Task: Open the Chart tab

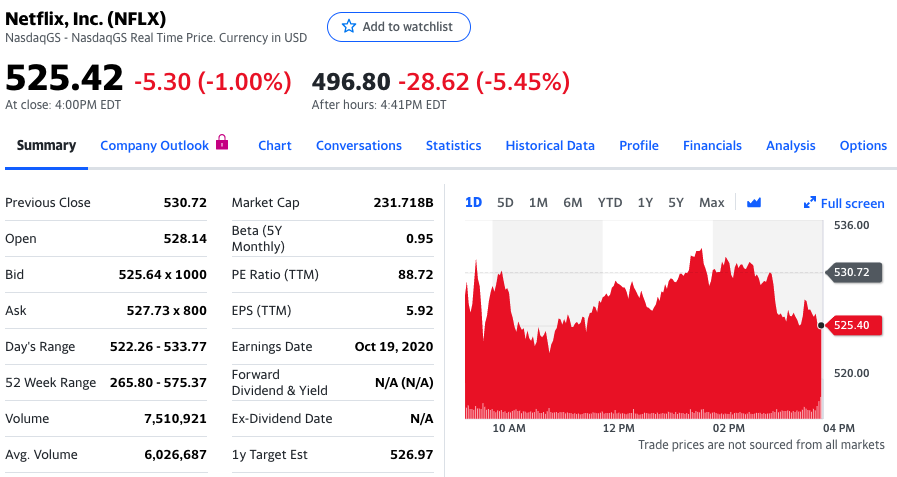Action: 275,146
